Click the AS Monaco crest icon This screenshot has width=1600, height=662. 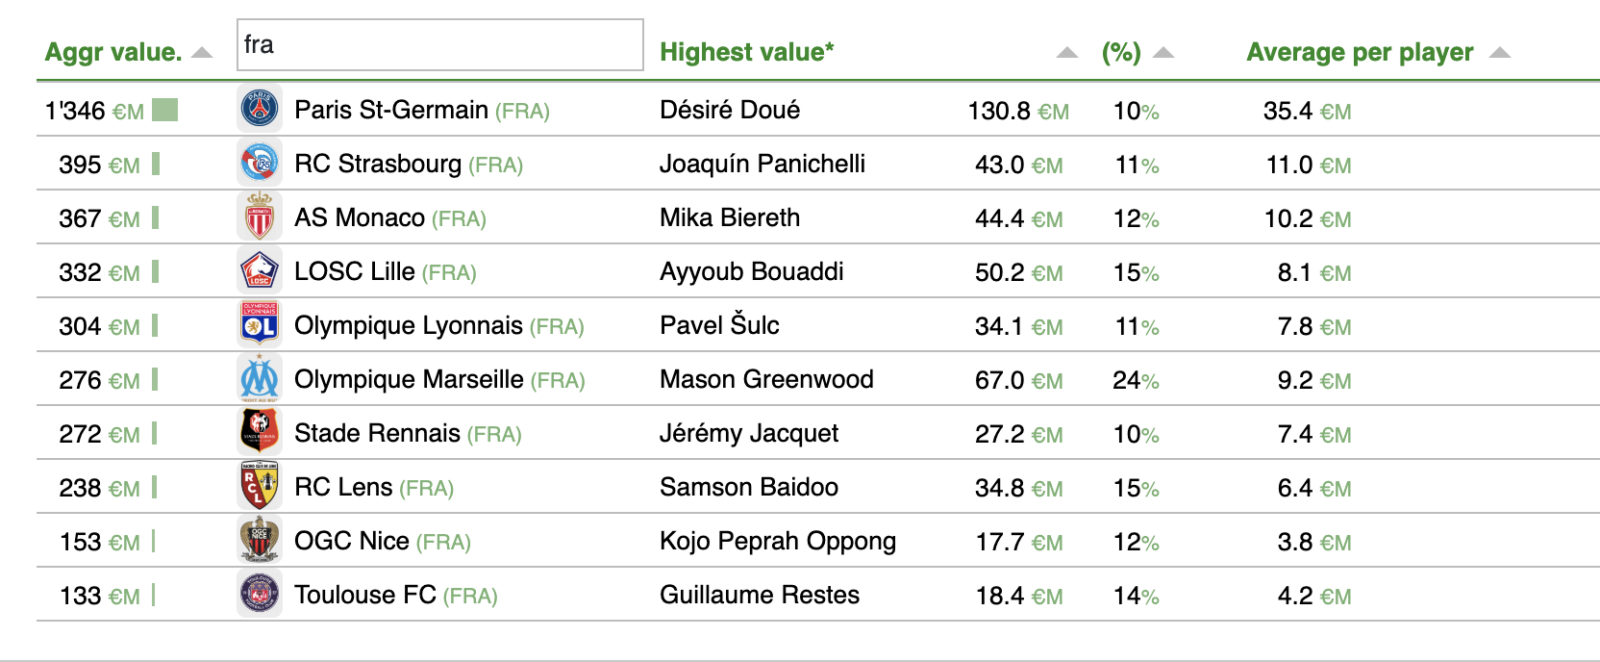click(x=260, y=217)
